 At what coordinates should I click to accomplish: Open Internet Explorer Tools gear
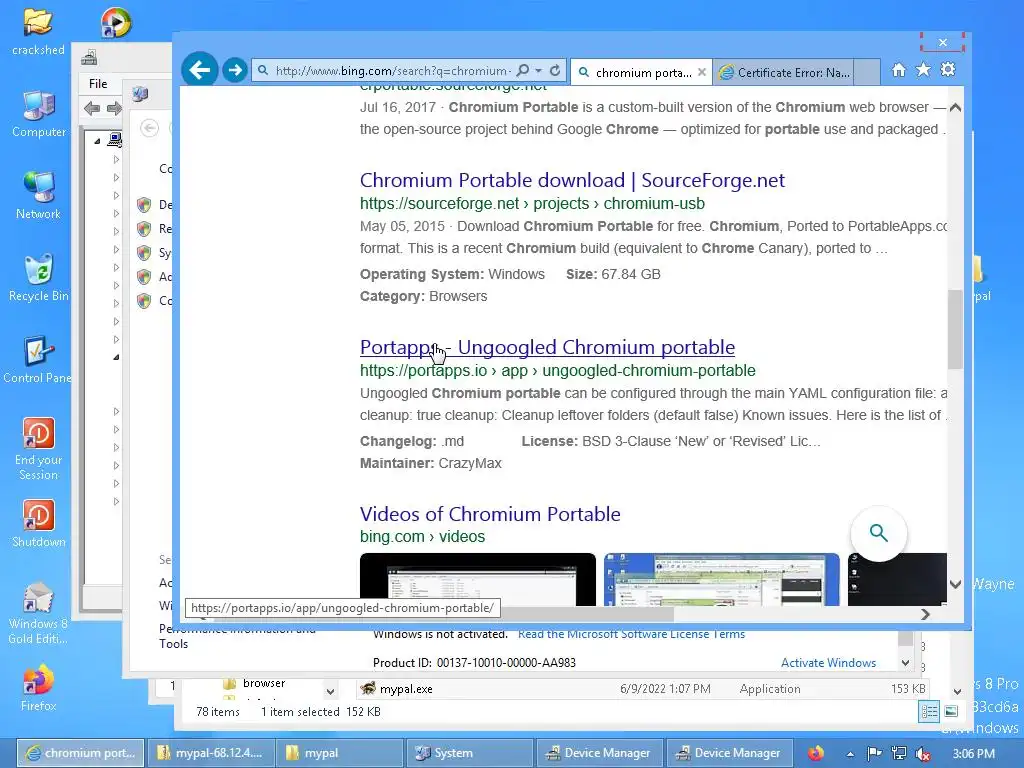pos(948,70)
